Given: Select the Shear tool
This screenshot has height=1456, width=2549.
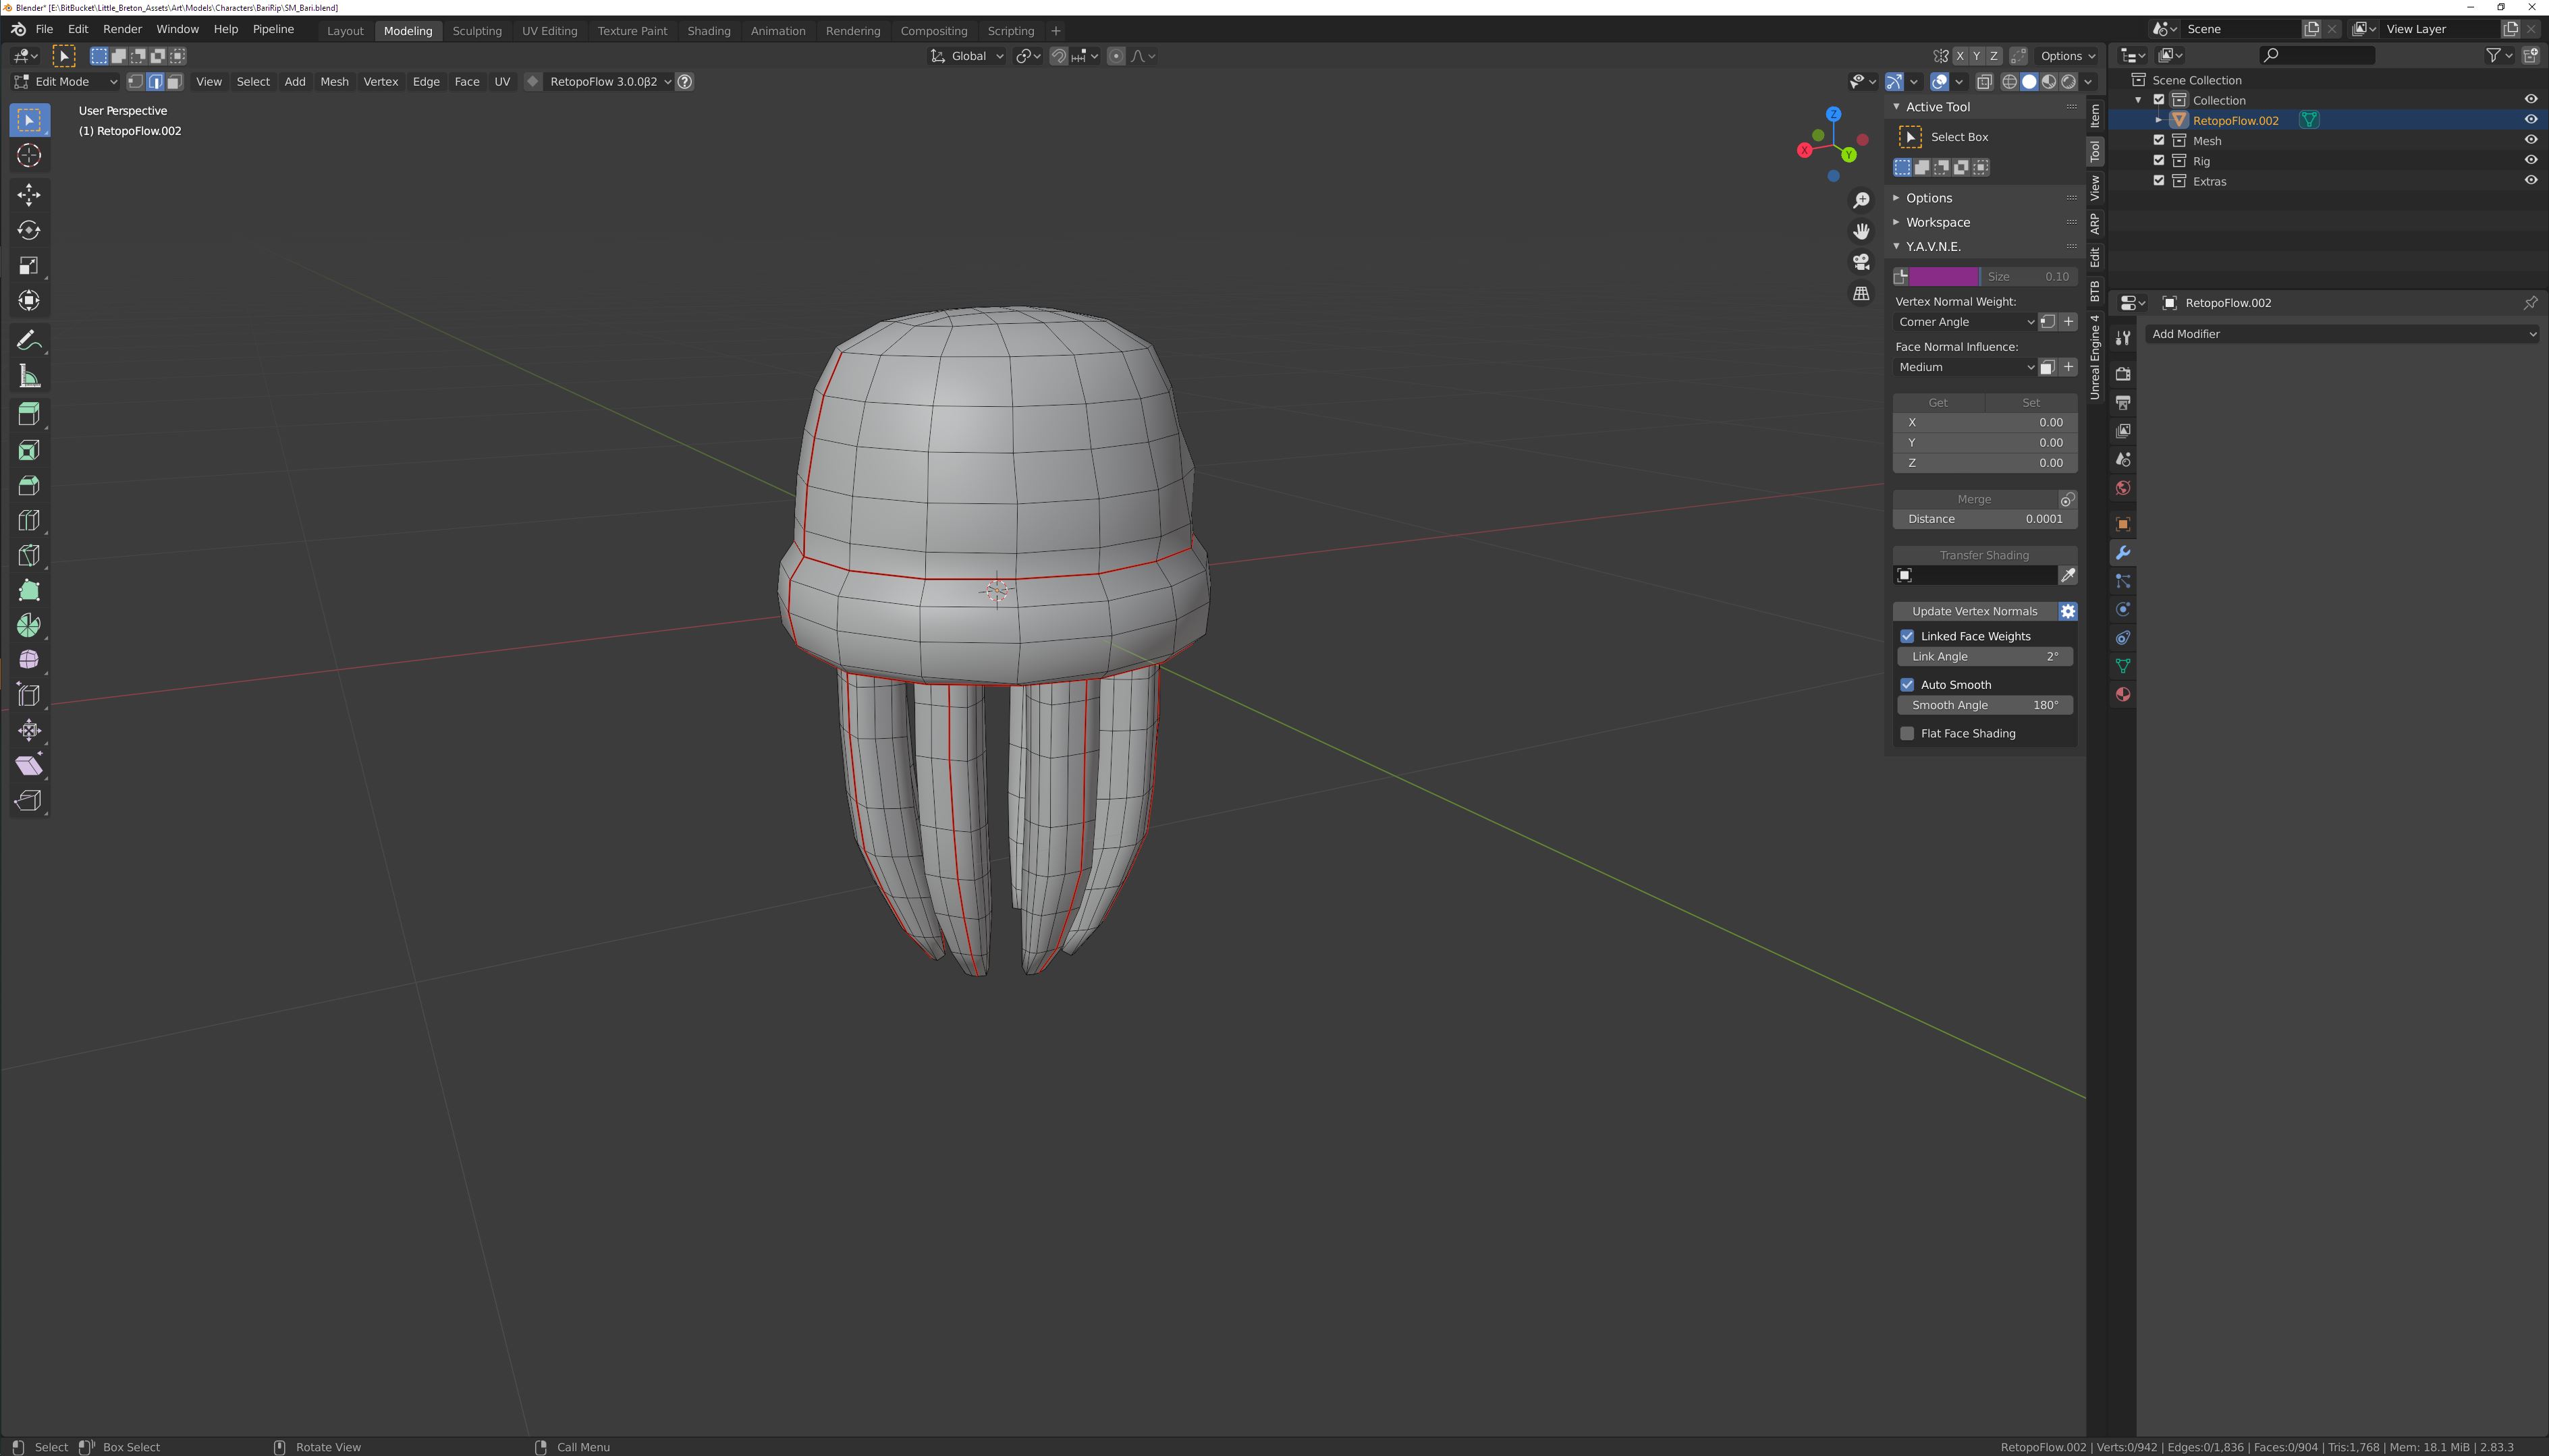Looking at the screenshot, I should [29, 765].
